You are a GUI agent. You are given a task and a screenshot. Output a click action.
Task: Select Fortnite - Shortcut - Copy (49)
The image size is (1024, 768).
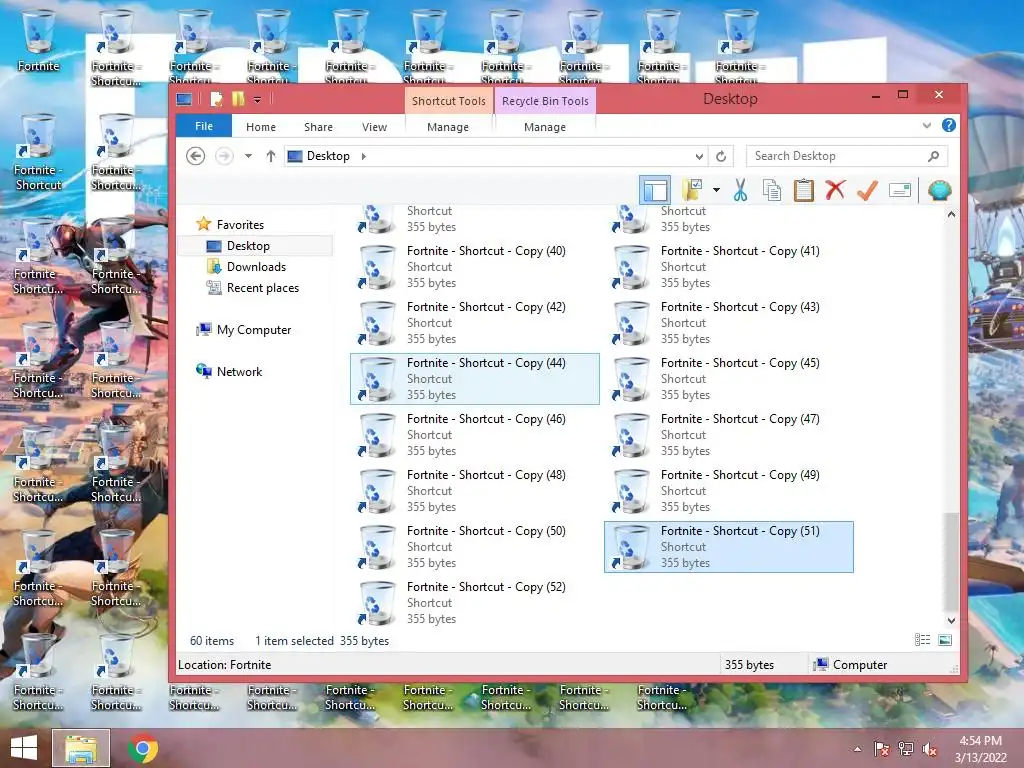(729, 491)
